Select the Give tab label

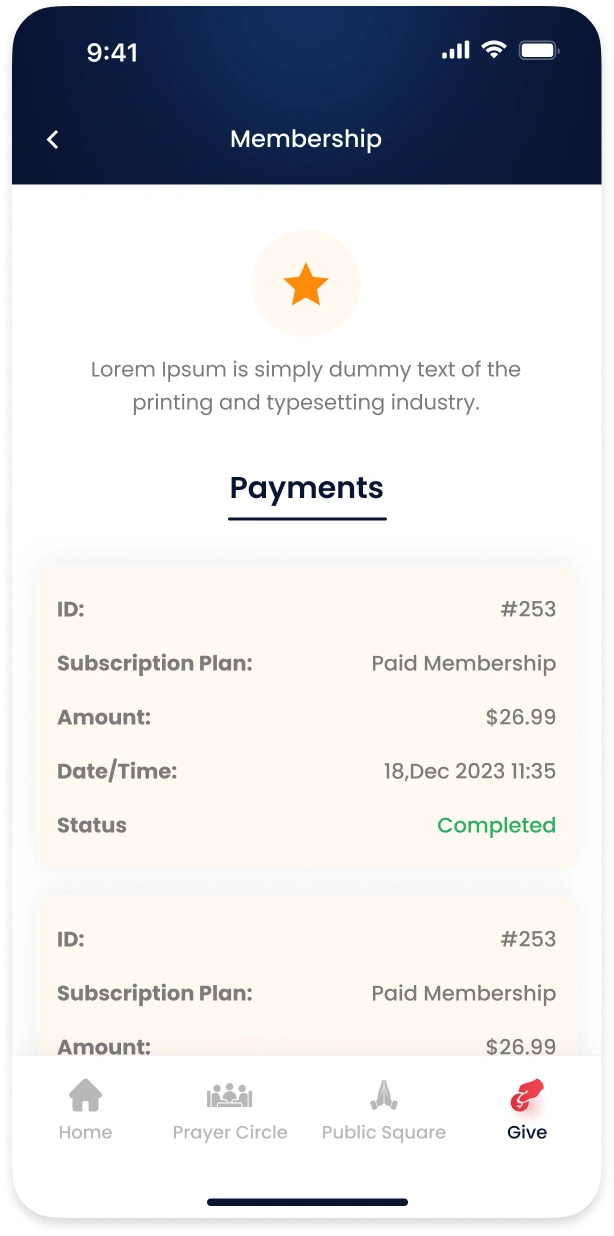[527, 1133]
